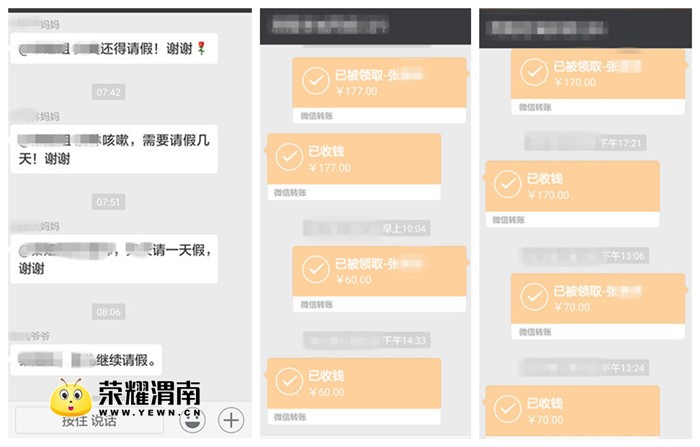700x447 pixels.
Task: Tap checkmark icon on ¥170.00 claimed transfer
Action: tap(534, 72)
